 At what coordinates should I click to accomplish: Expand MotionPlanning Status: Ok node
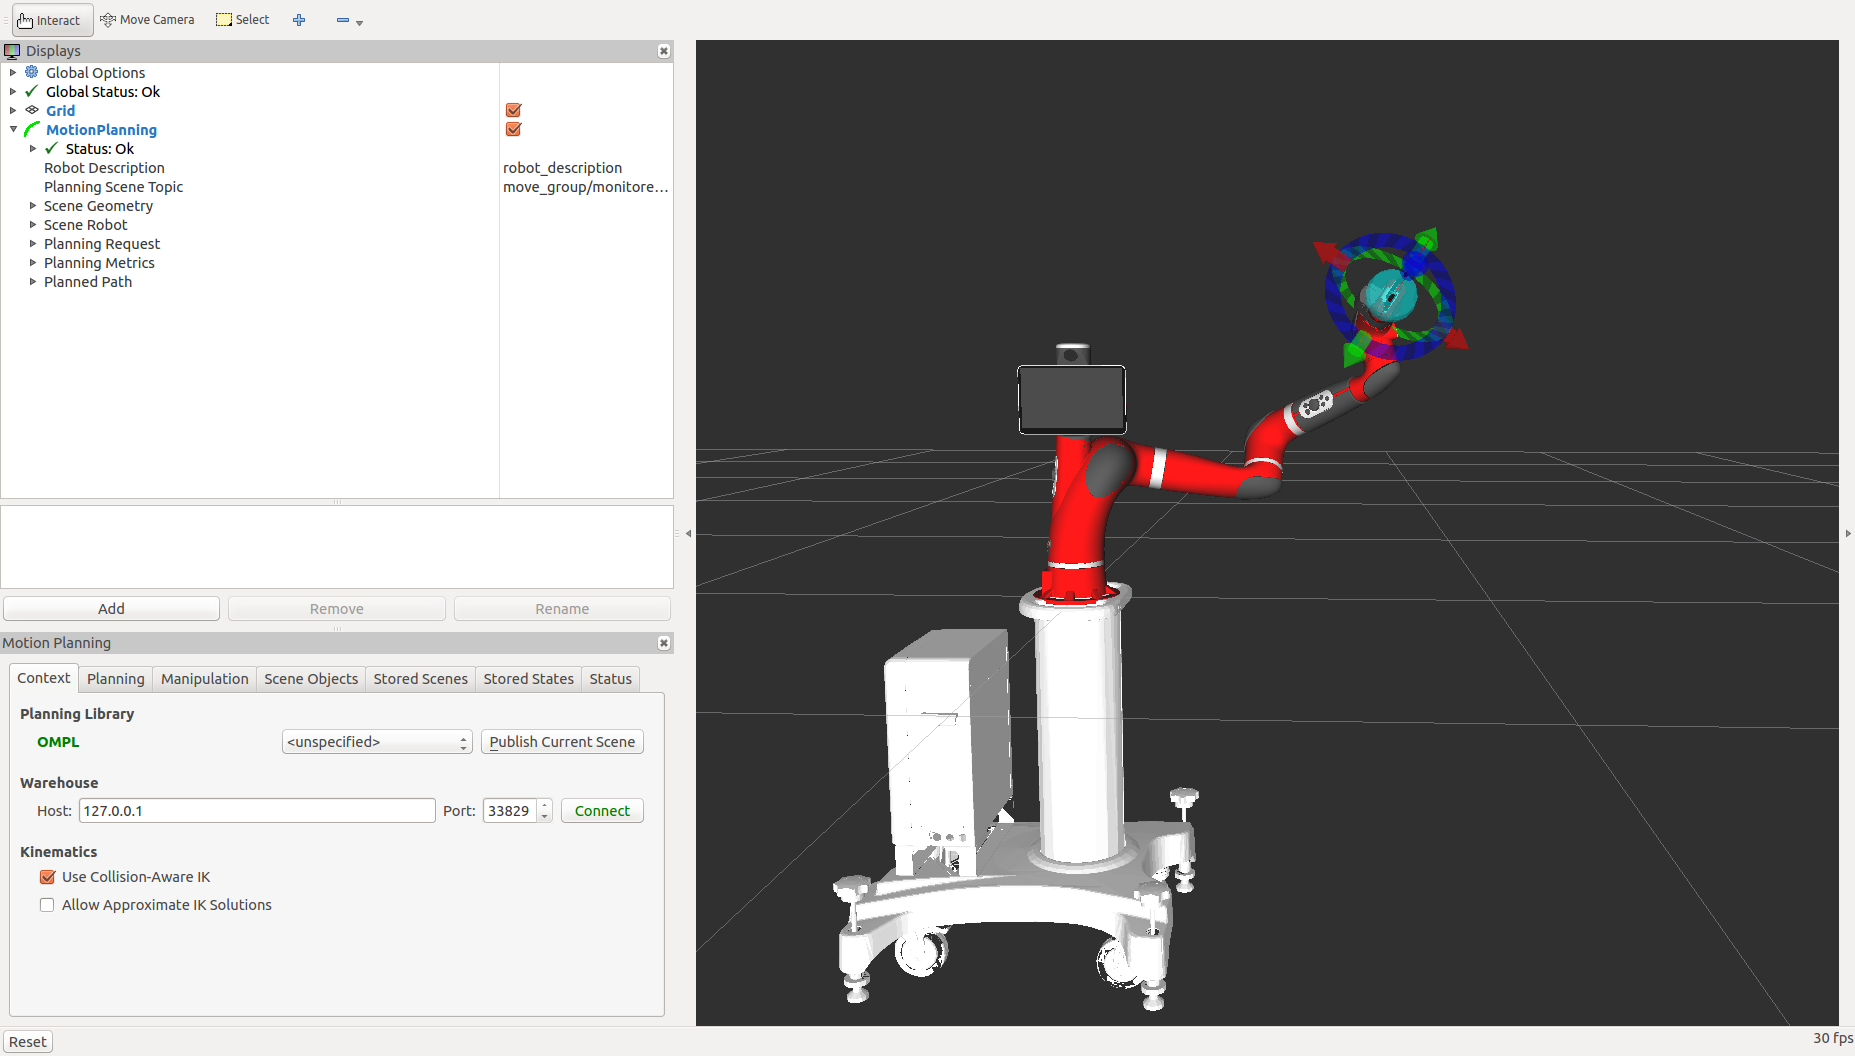coord(33,148)
